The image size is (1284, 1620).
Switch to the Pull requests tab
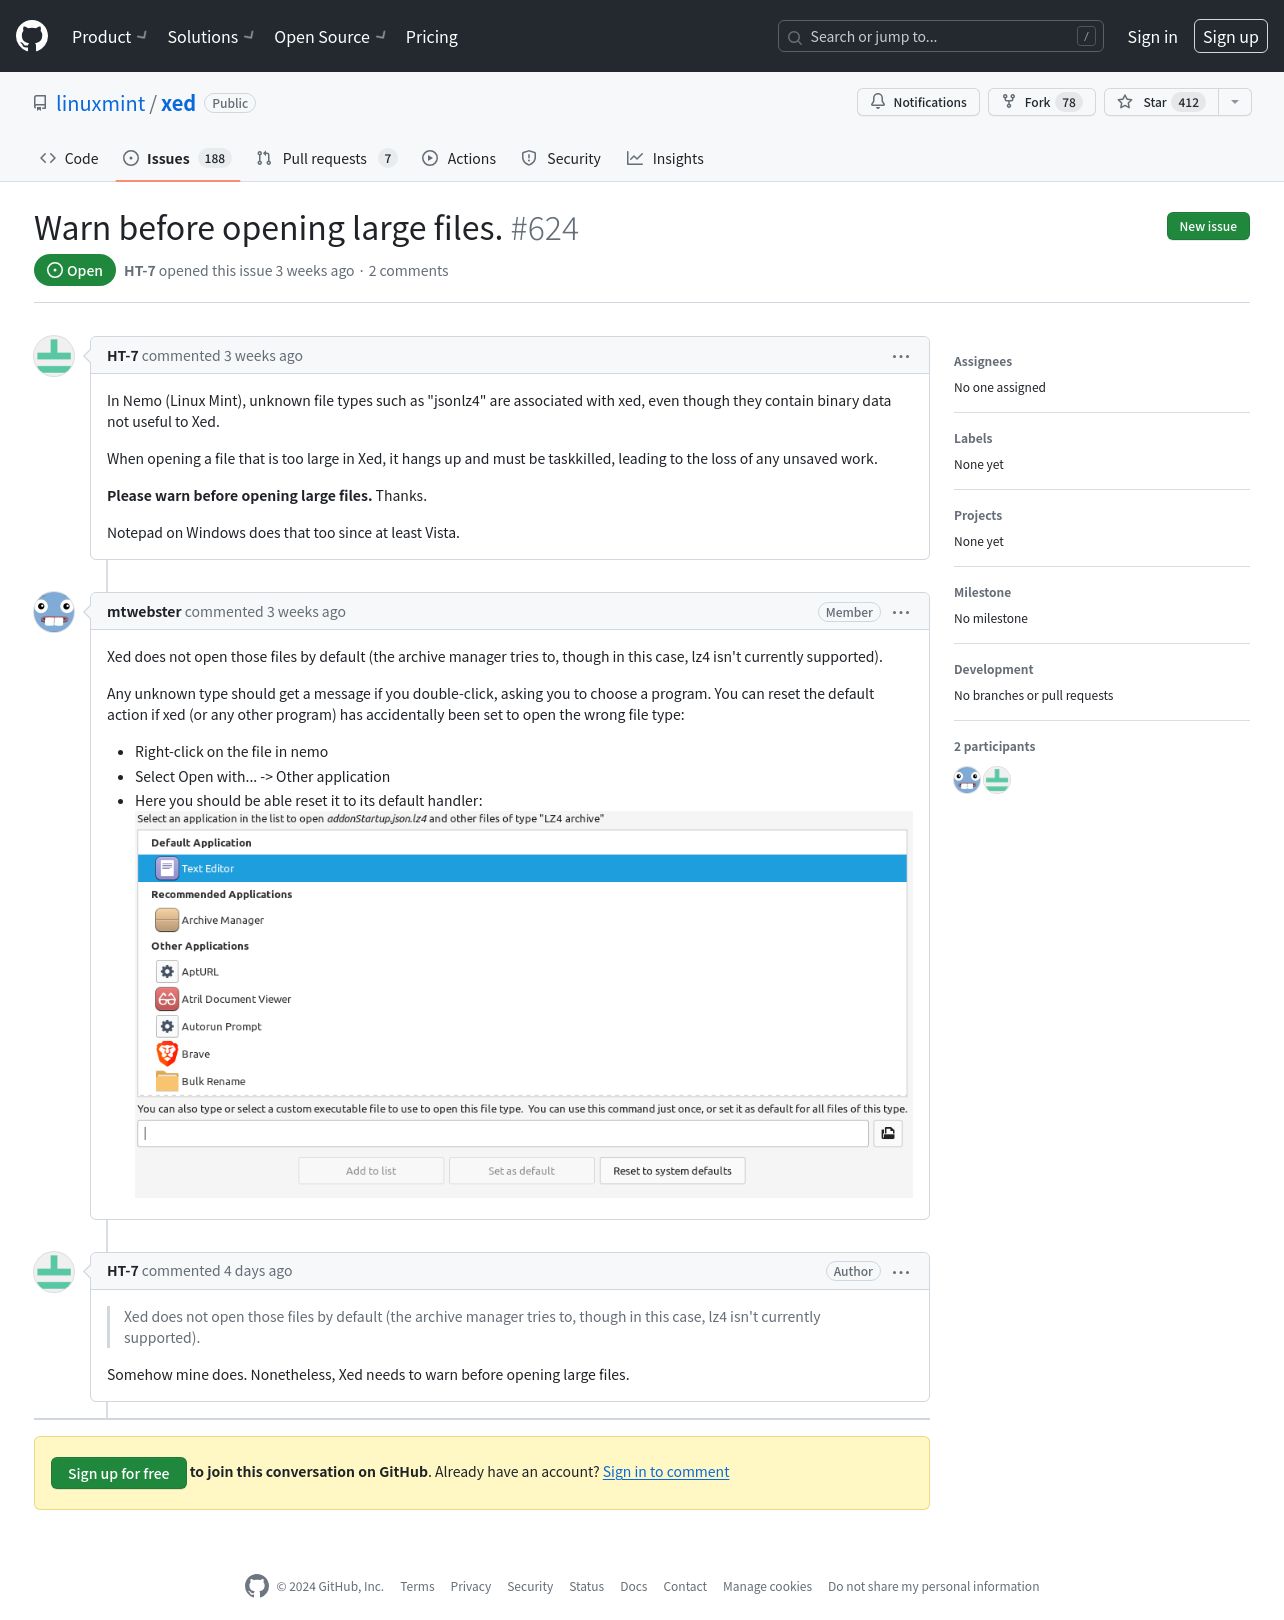(327, 158)
